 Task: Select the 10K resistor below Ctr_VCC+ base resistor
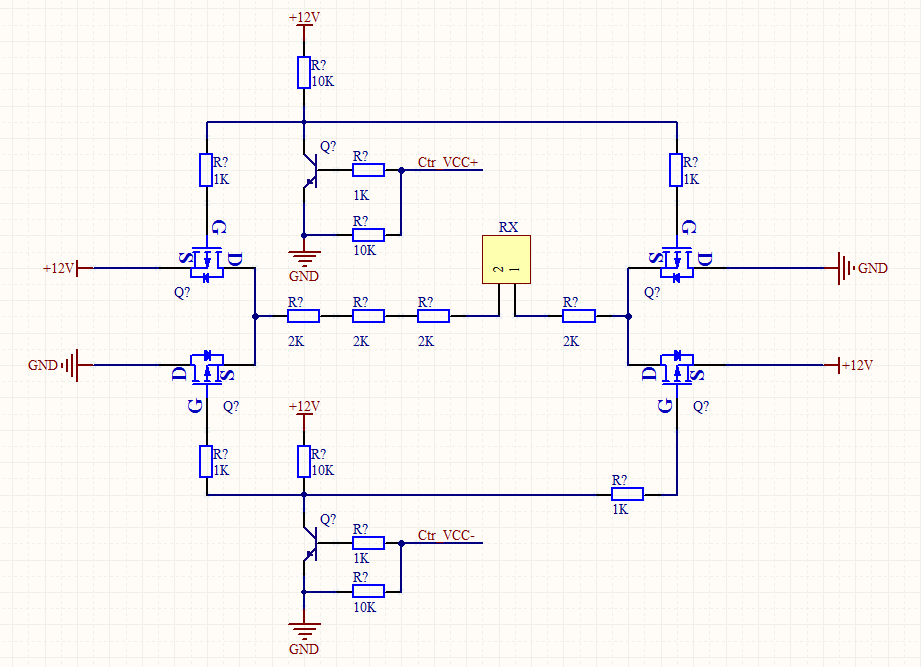368,235
